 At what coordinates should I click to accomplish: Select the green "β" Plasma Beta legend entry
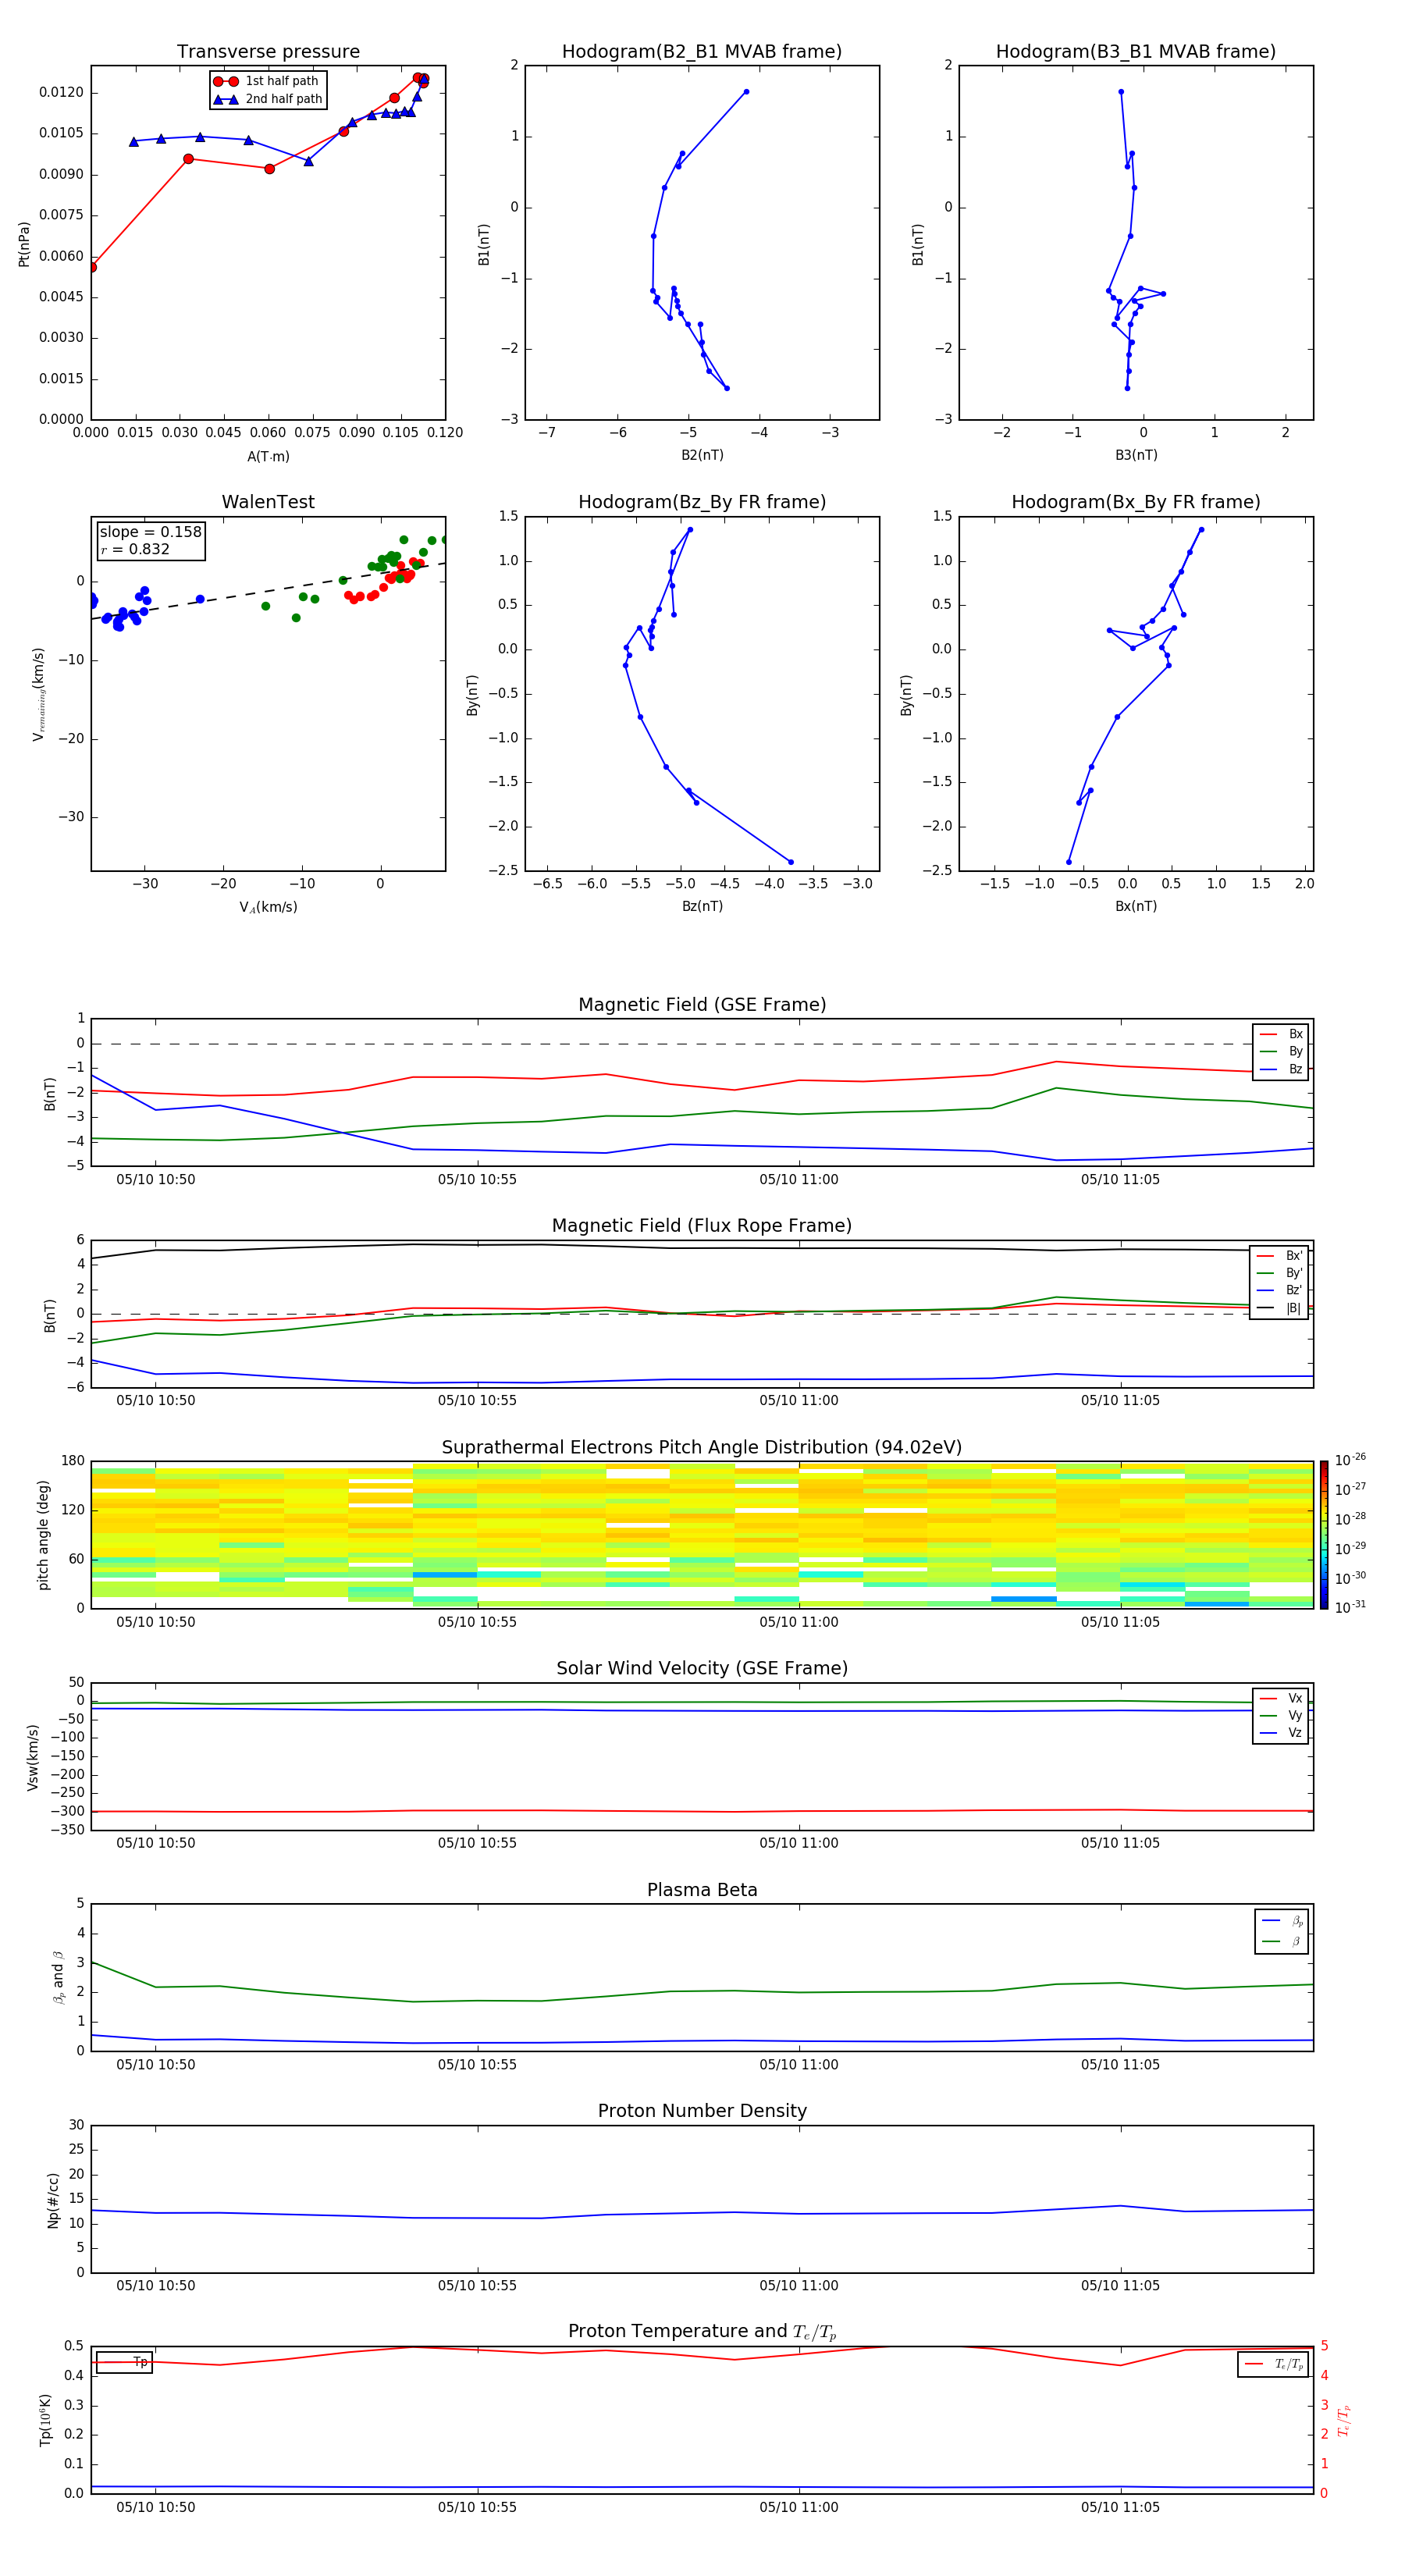tap(1282, 1941)
